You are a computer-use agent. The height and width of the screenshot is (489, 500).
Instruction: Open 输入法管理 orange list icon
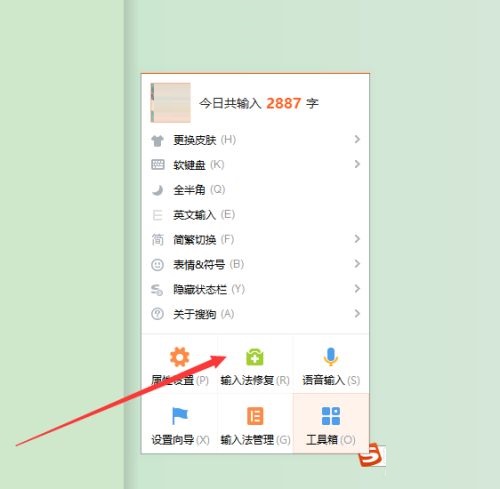[255, 416]
